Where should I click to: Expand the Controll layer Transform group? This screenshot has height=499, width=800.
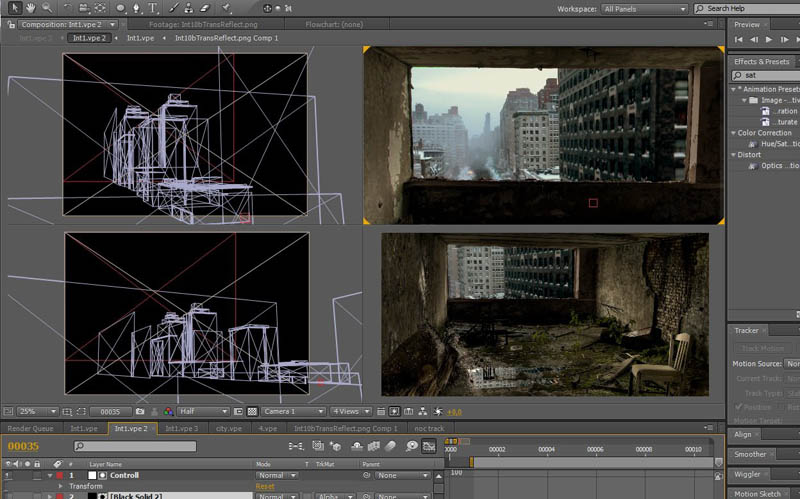point(60,486)
